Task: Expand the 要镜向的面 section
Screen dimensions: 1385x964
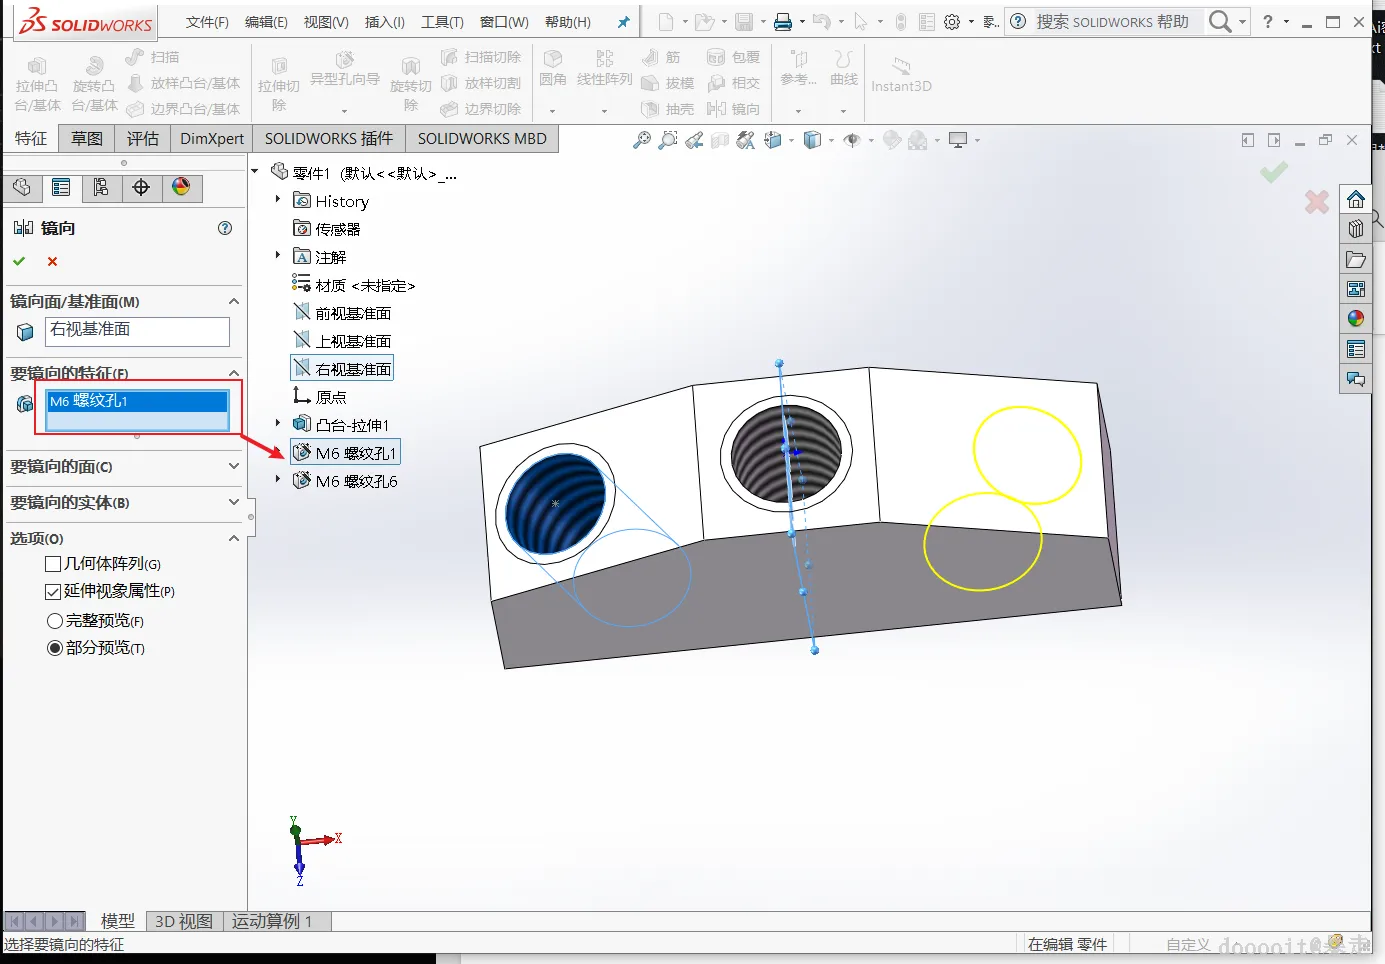Action: pos(233,466)
